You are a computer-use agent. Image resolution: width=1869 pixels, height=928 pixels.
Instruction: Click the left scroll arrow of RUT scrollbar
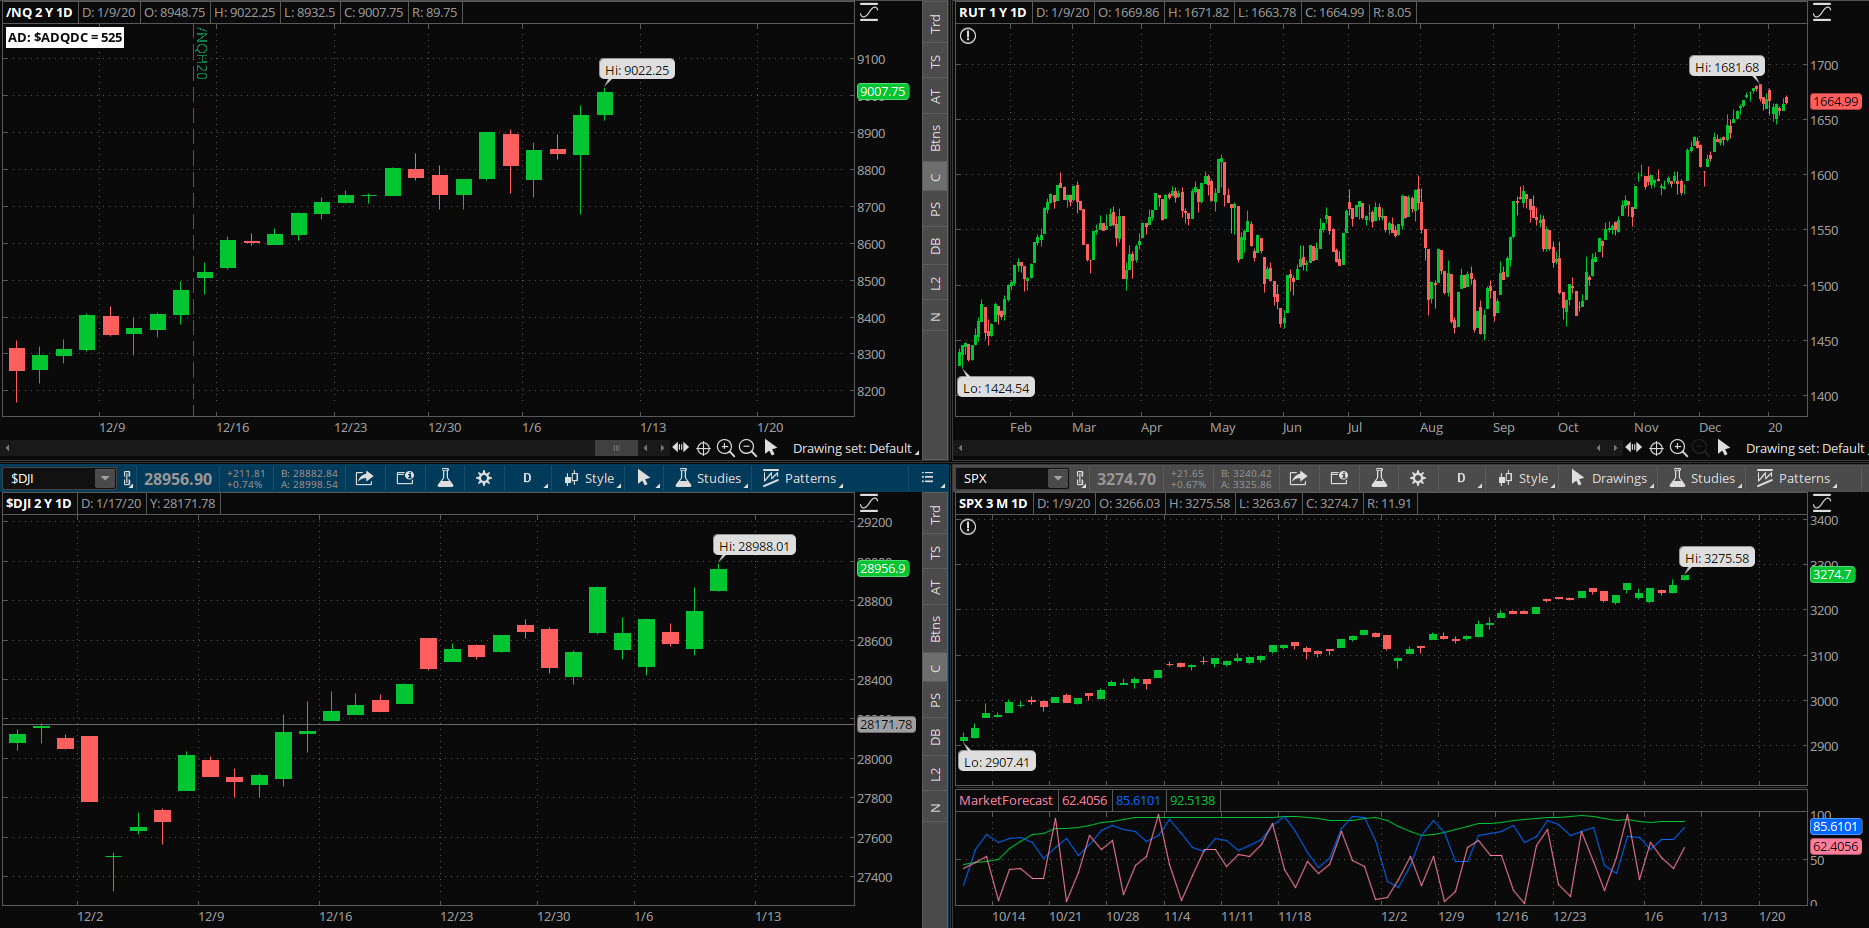(x=961, y=448)
